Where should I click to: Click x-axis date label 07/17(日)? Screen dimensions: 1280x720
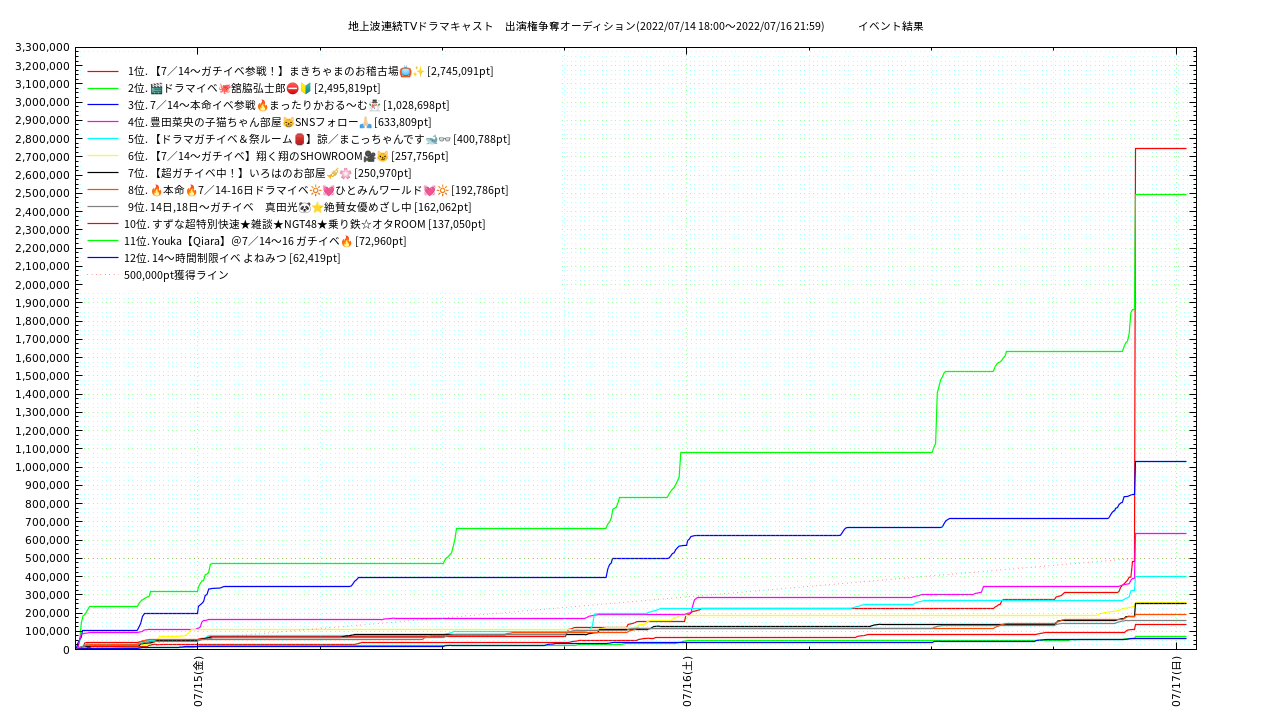1176,682
